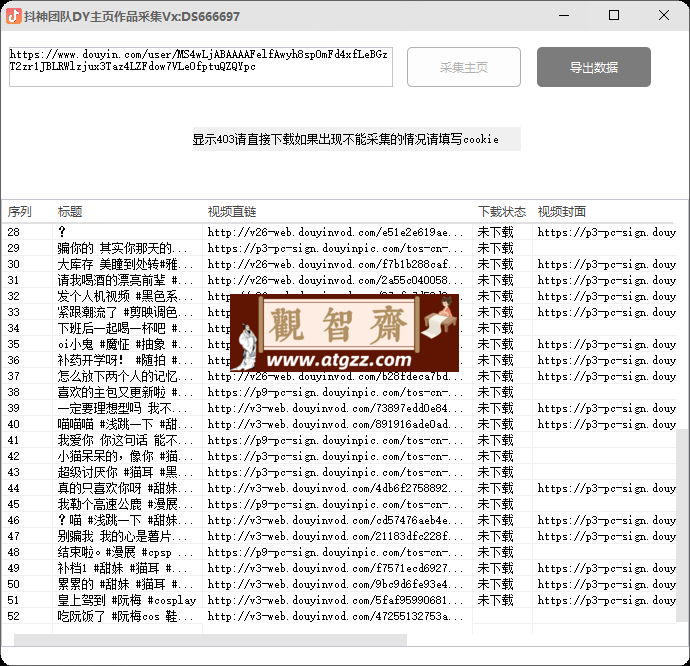Click video link ending cd57476aeb4e

[335, 520]
